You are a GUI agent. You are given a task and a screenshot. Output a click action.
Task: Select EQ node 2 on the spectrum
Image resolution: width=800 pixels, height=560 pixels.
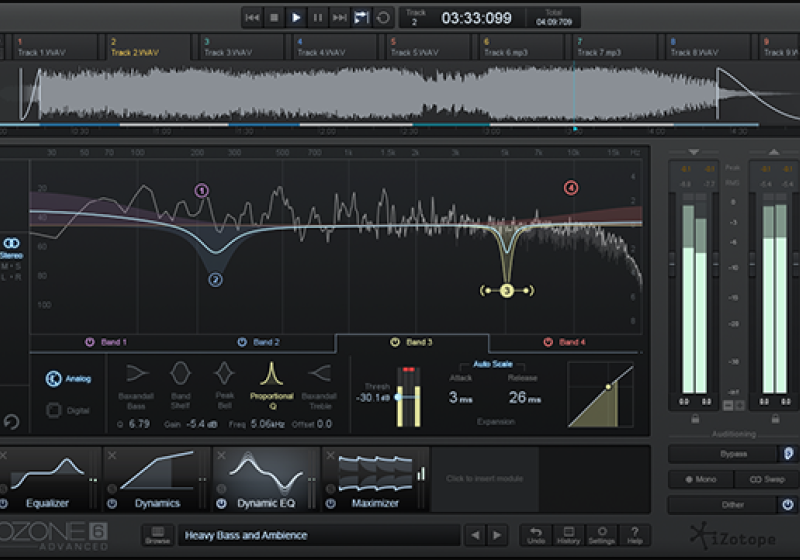pyautogui.click(x=215, y=279)
